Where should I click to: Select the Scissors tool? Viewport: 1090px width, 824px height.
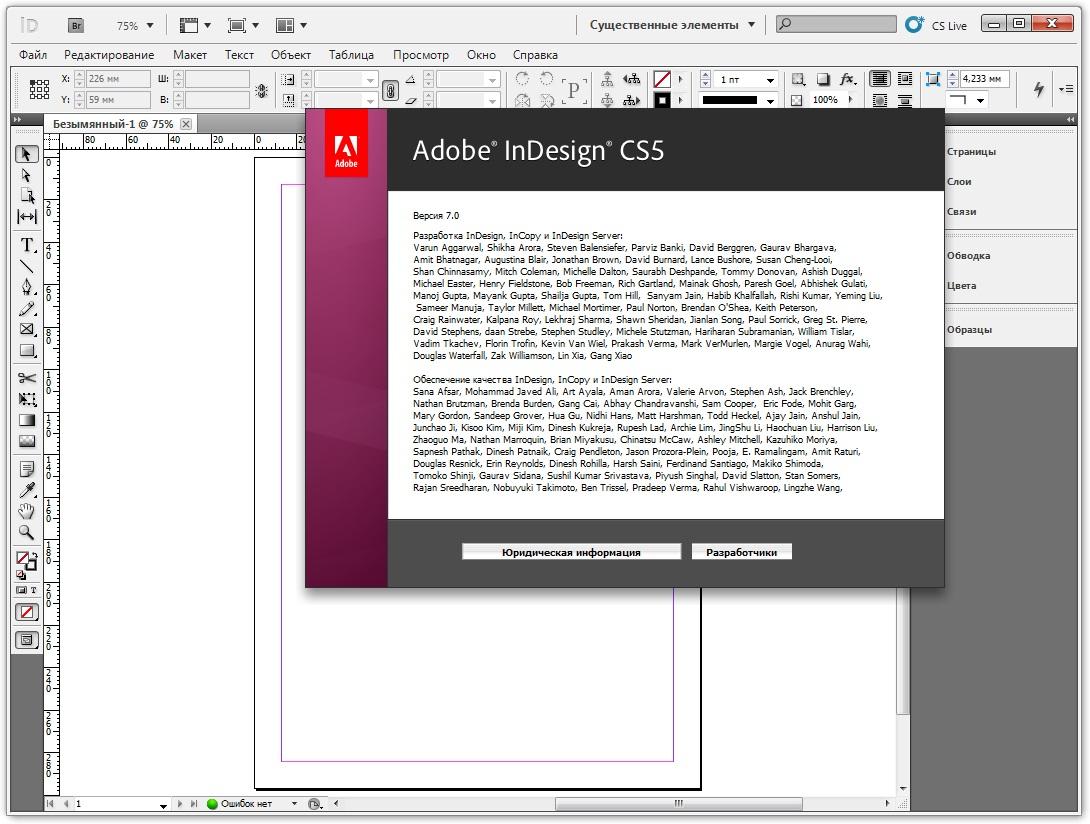click(x=26, y=378)
